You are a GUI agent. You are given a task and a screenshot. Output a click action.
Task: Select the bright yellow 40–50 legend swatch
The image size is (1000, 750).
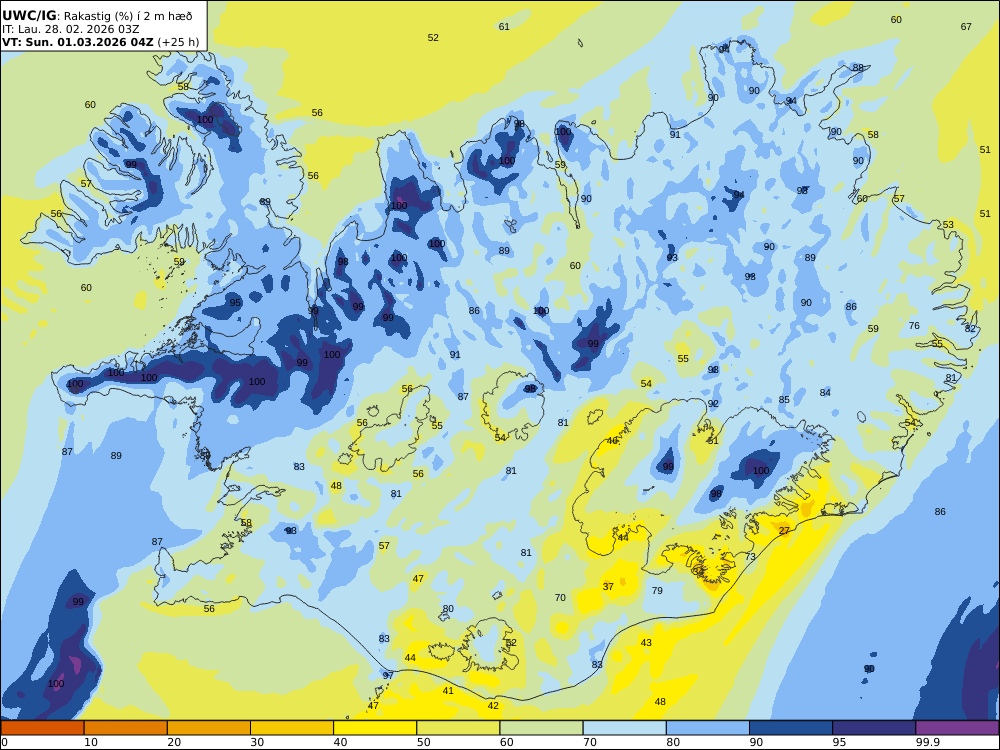pyautogui.click(x=375, y=728)
